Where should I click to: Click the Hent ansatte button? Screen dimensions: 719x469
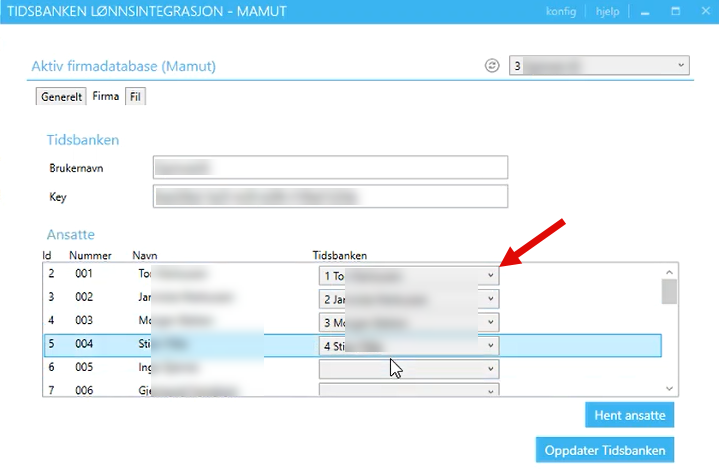(x=630, y=415)
